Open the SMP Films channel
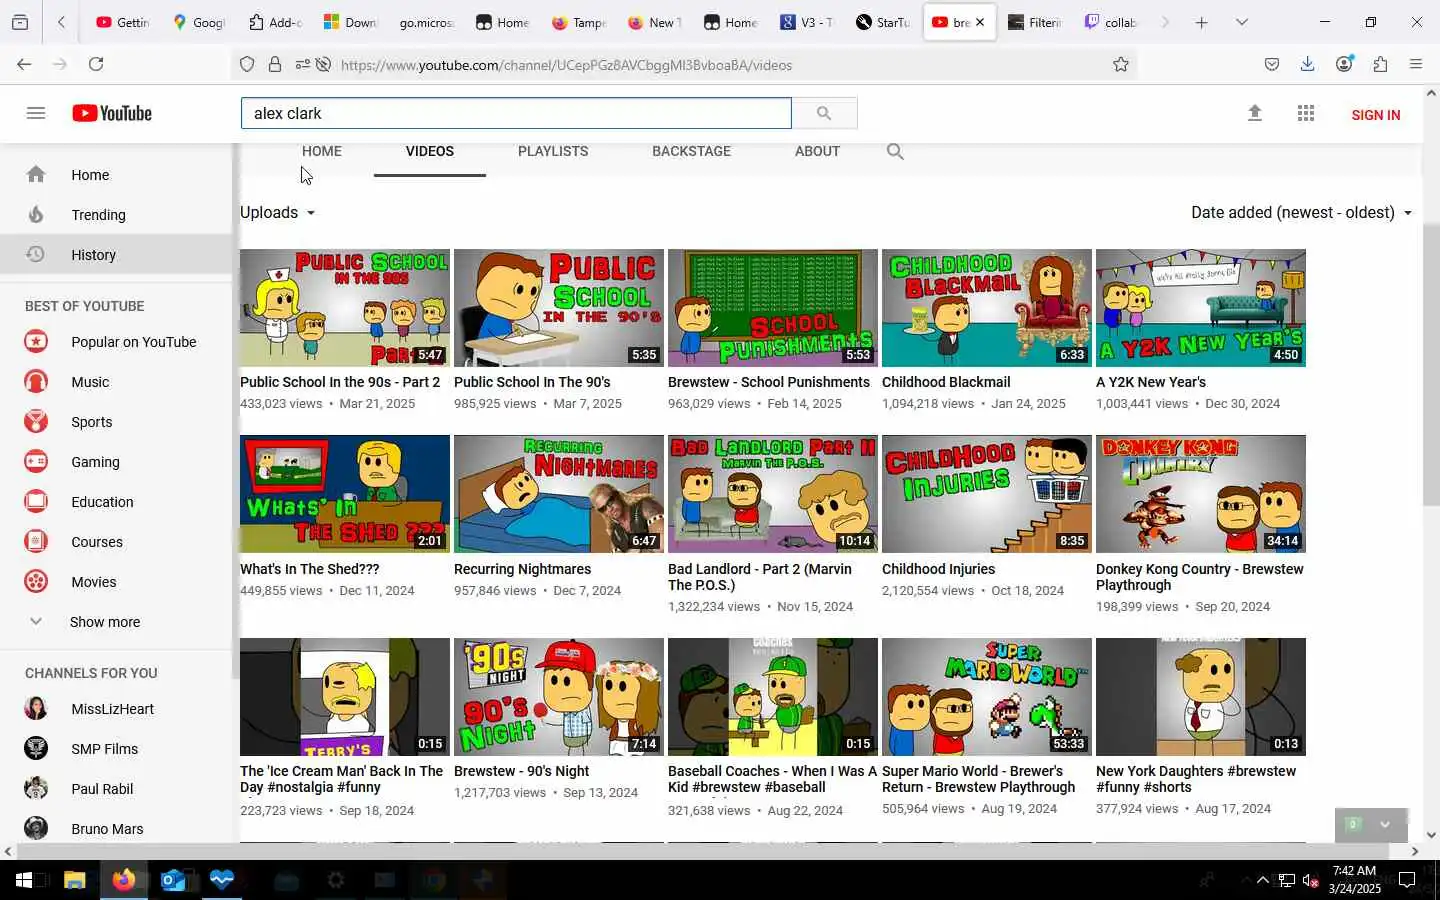 tap(104, 749)
